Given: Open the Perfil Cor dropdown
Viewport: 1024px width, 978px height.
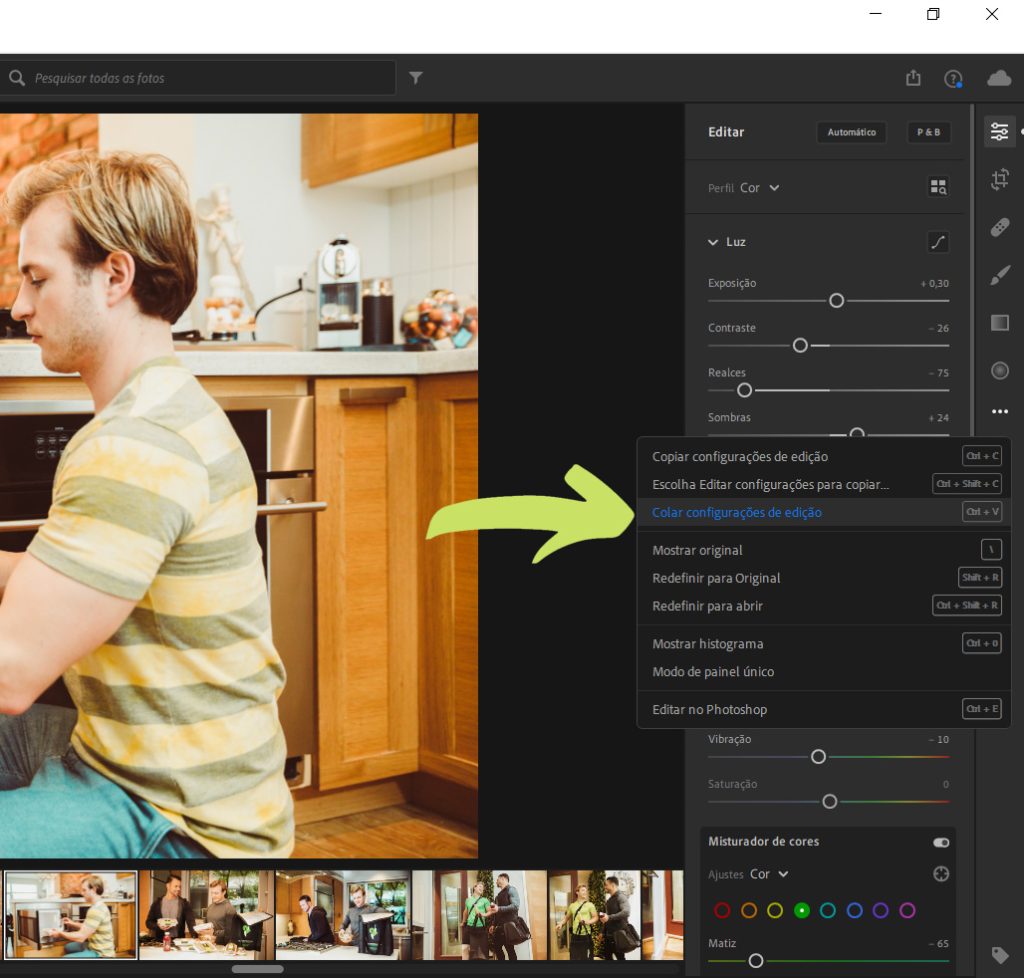Looking at the screenshot, I should coord(759,188).
